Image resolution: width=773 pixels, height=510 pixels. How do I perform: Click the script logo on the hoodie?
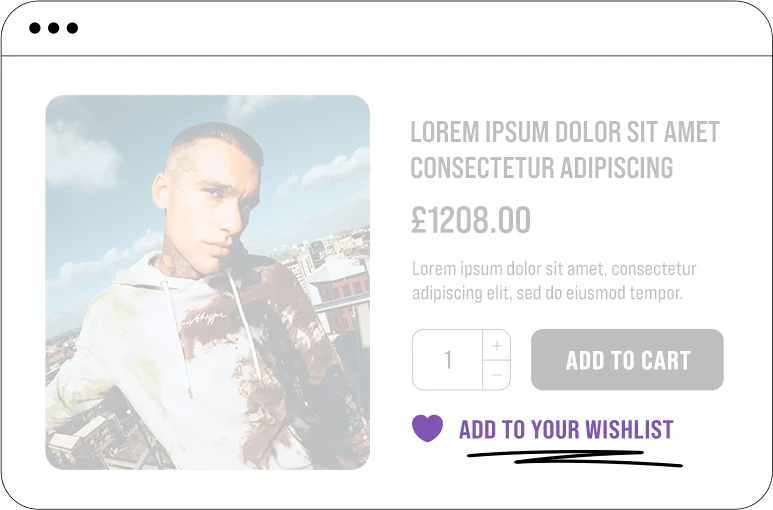(203, 319)
